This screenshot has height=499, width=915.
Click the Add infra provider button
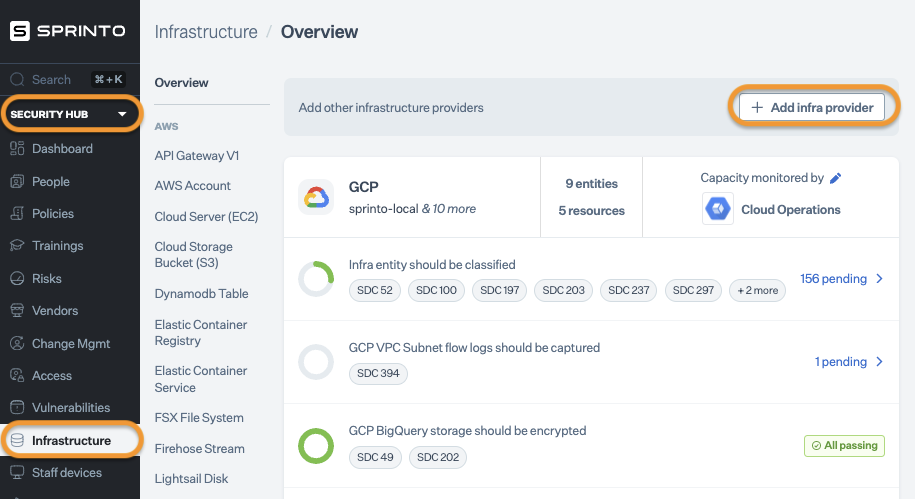click(x=812, y=107)
